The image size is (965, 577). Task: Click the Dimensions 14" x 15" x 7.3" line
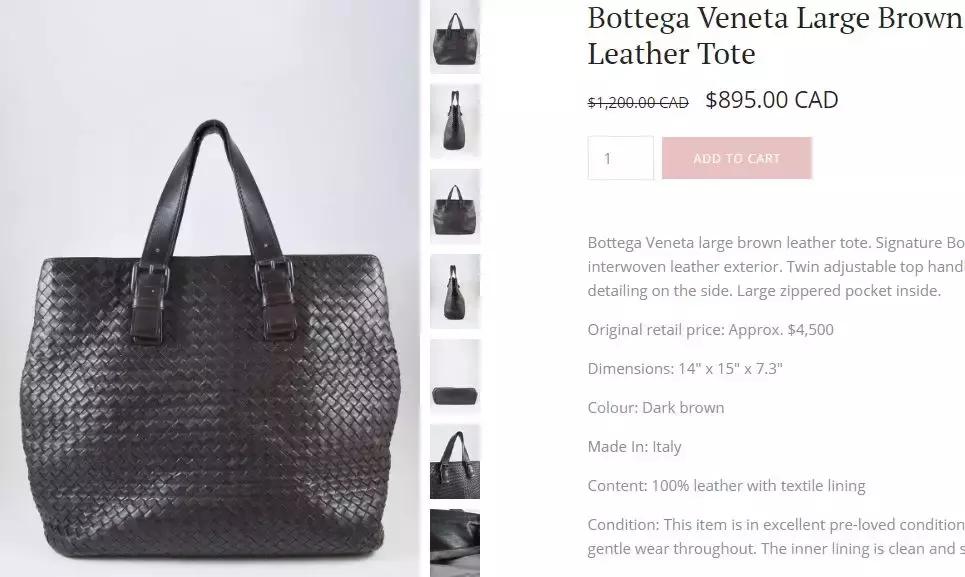(x=685, y=368)
